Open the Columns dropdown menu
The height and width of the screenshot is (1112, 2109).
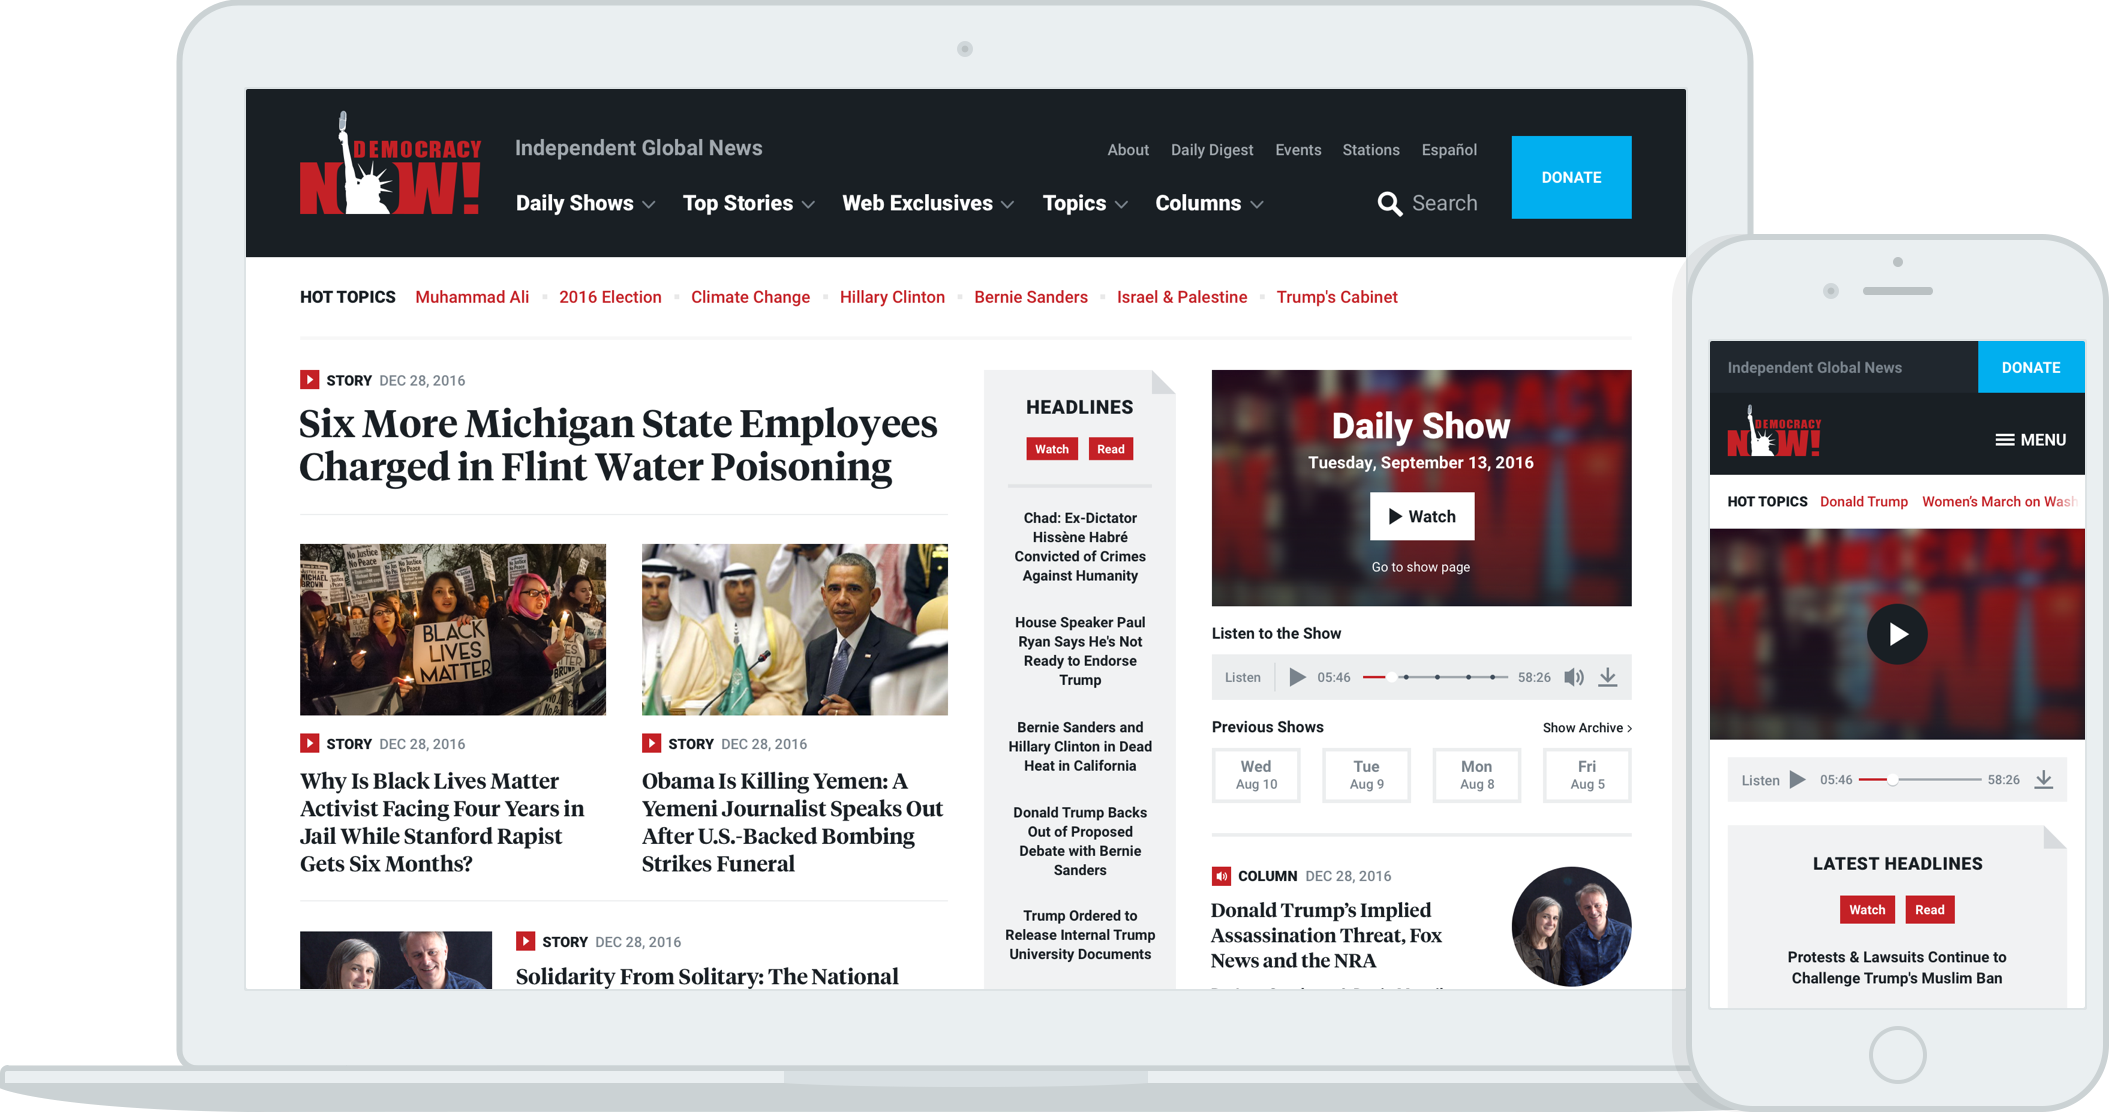point(1209,204)
